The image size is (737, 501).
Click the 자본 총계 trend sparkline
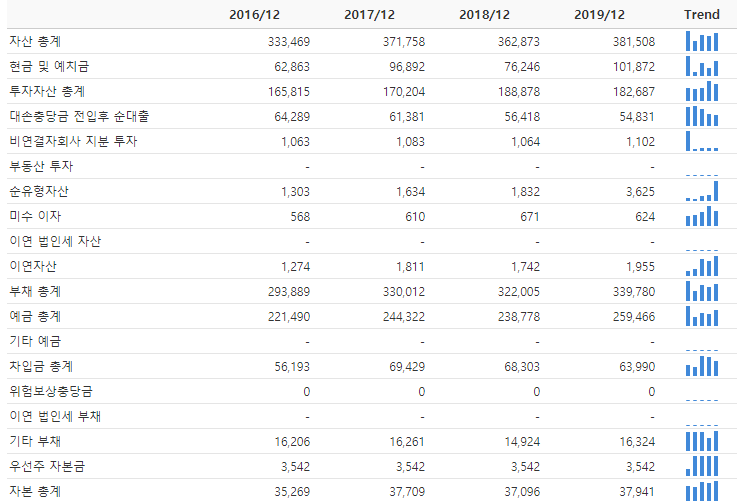(x=702, y=491)
